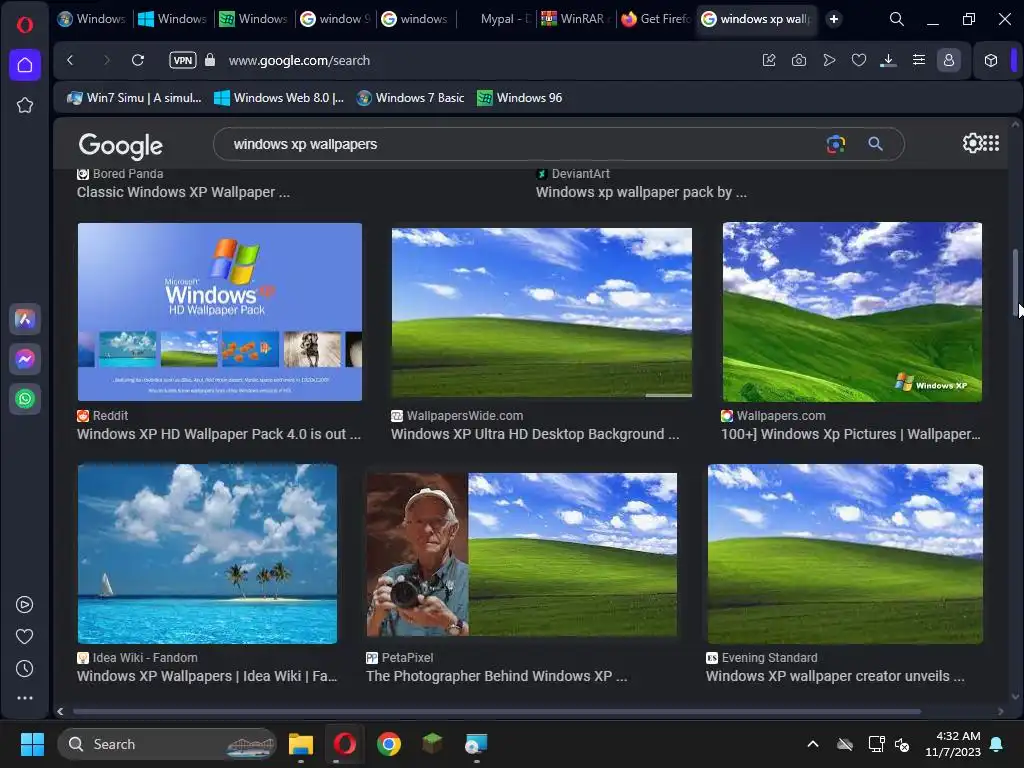The width and height of the screenshot is (1024, 768).
Task: Show hidden system tray icons
Action: pyautogui.click(x=813, y=744)
